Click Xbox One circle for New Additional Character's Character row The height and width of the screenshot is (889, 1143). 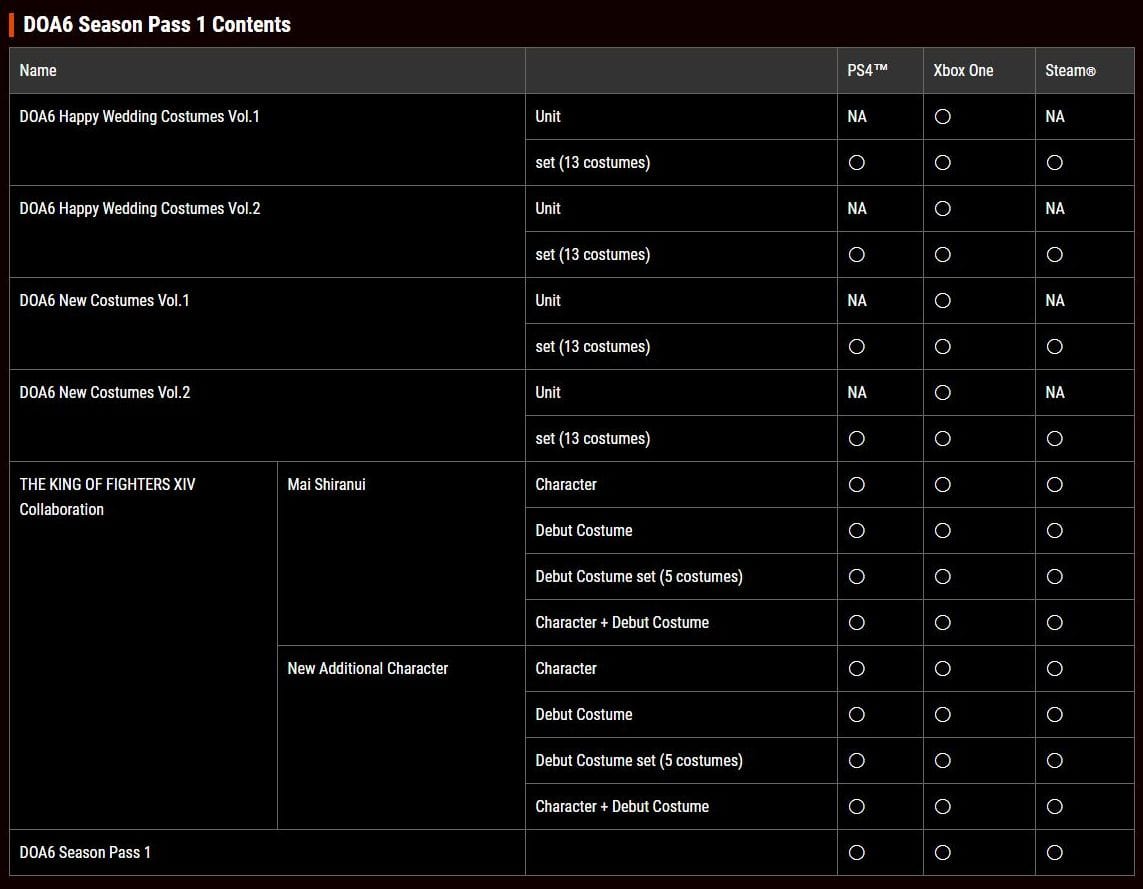pyautogui.click(x=942, y=669)
